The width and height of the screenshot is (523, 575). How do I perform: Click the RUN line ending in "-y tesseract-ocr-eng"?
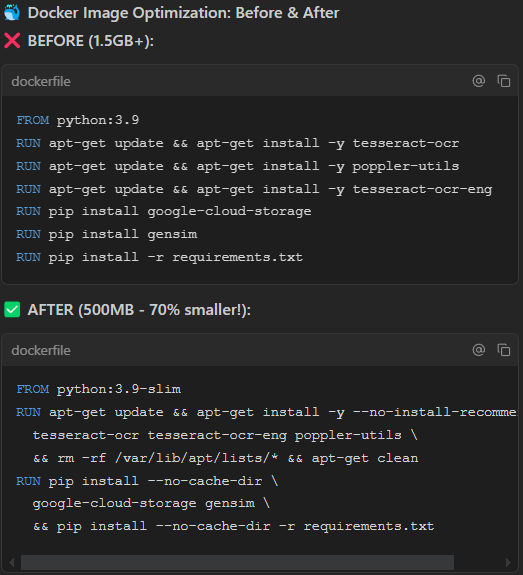pyautogui.click(x=254, y=189)
